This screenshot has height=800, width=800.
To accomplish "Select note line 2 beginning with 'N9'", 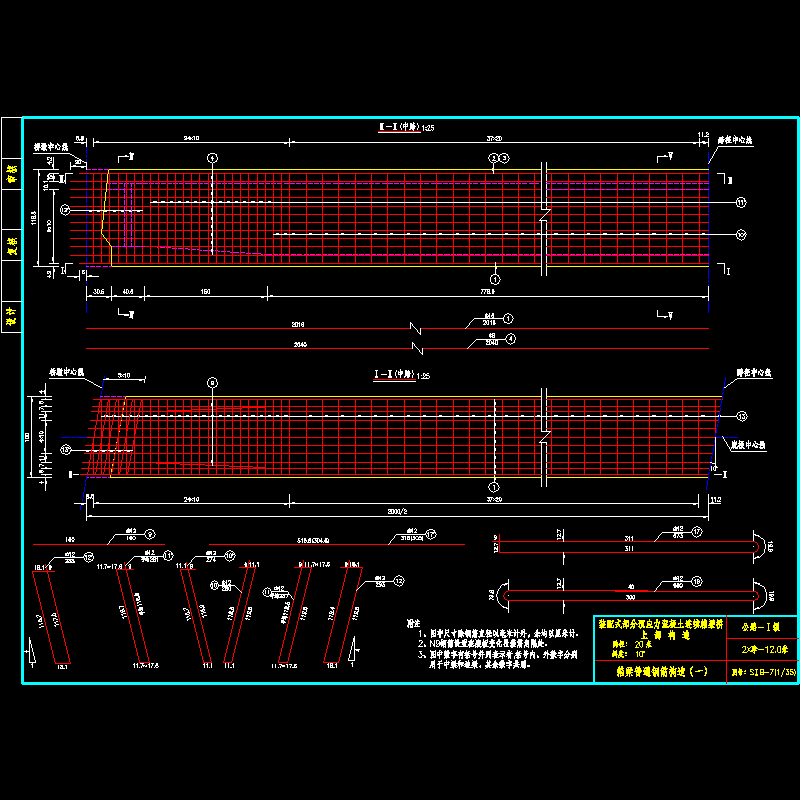I will point(483,644).
